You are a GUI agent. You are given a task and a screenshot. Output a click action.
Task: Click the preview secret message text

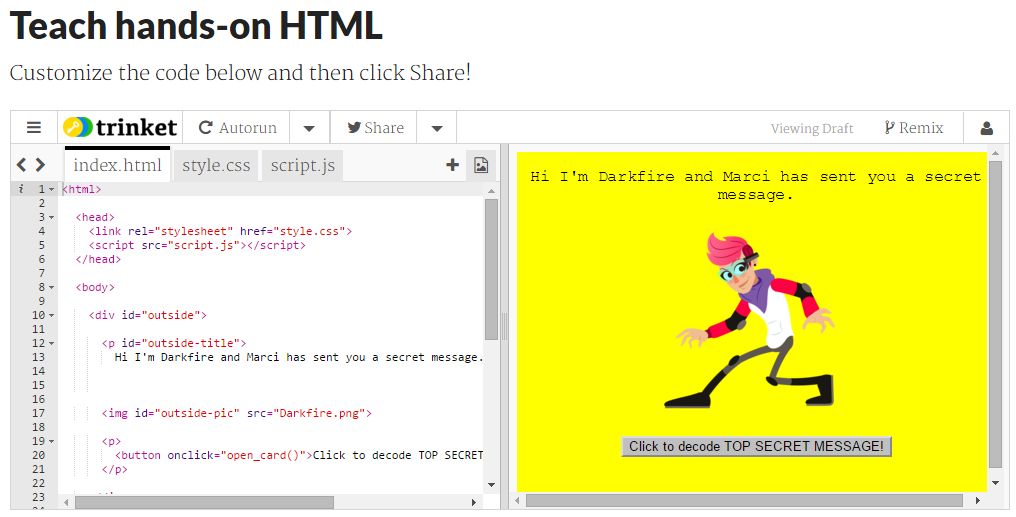point(756,185)
